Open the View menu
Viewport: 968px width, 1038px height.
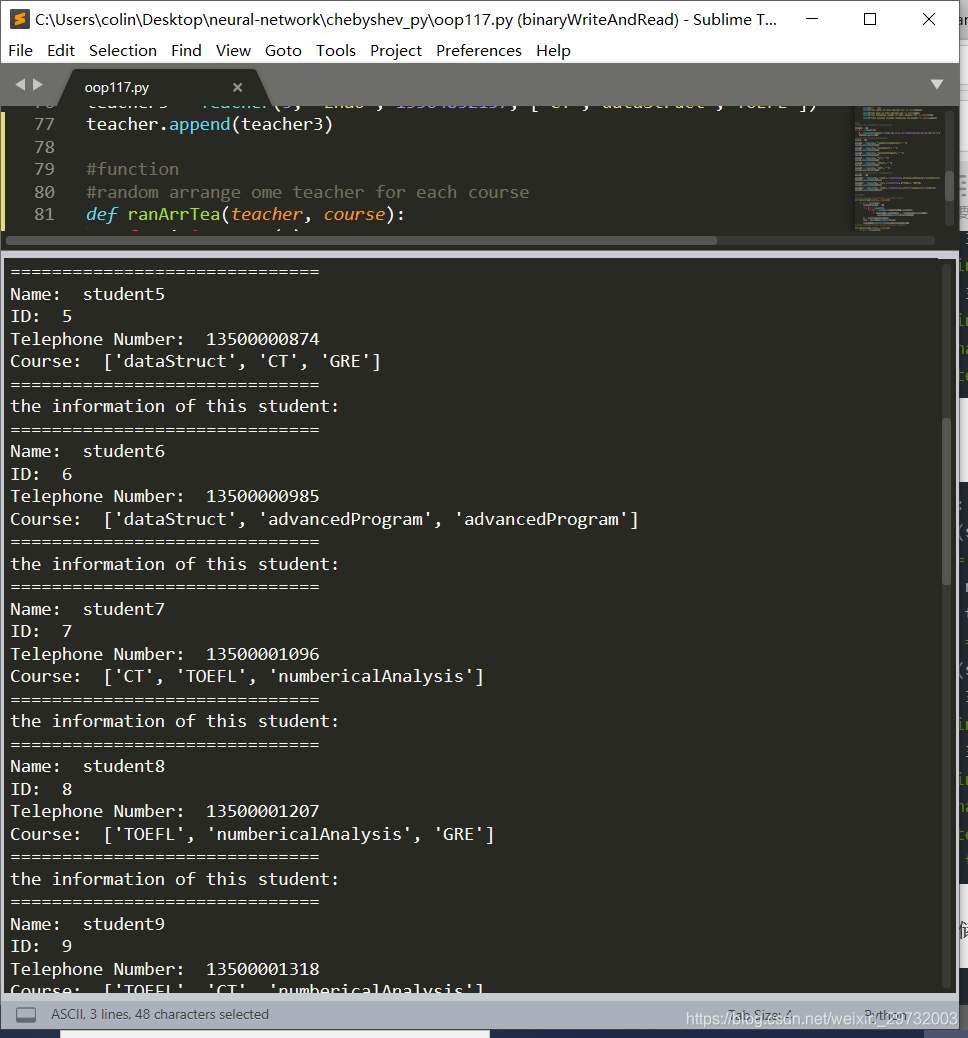(x=233, y=50)
